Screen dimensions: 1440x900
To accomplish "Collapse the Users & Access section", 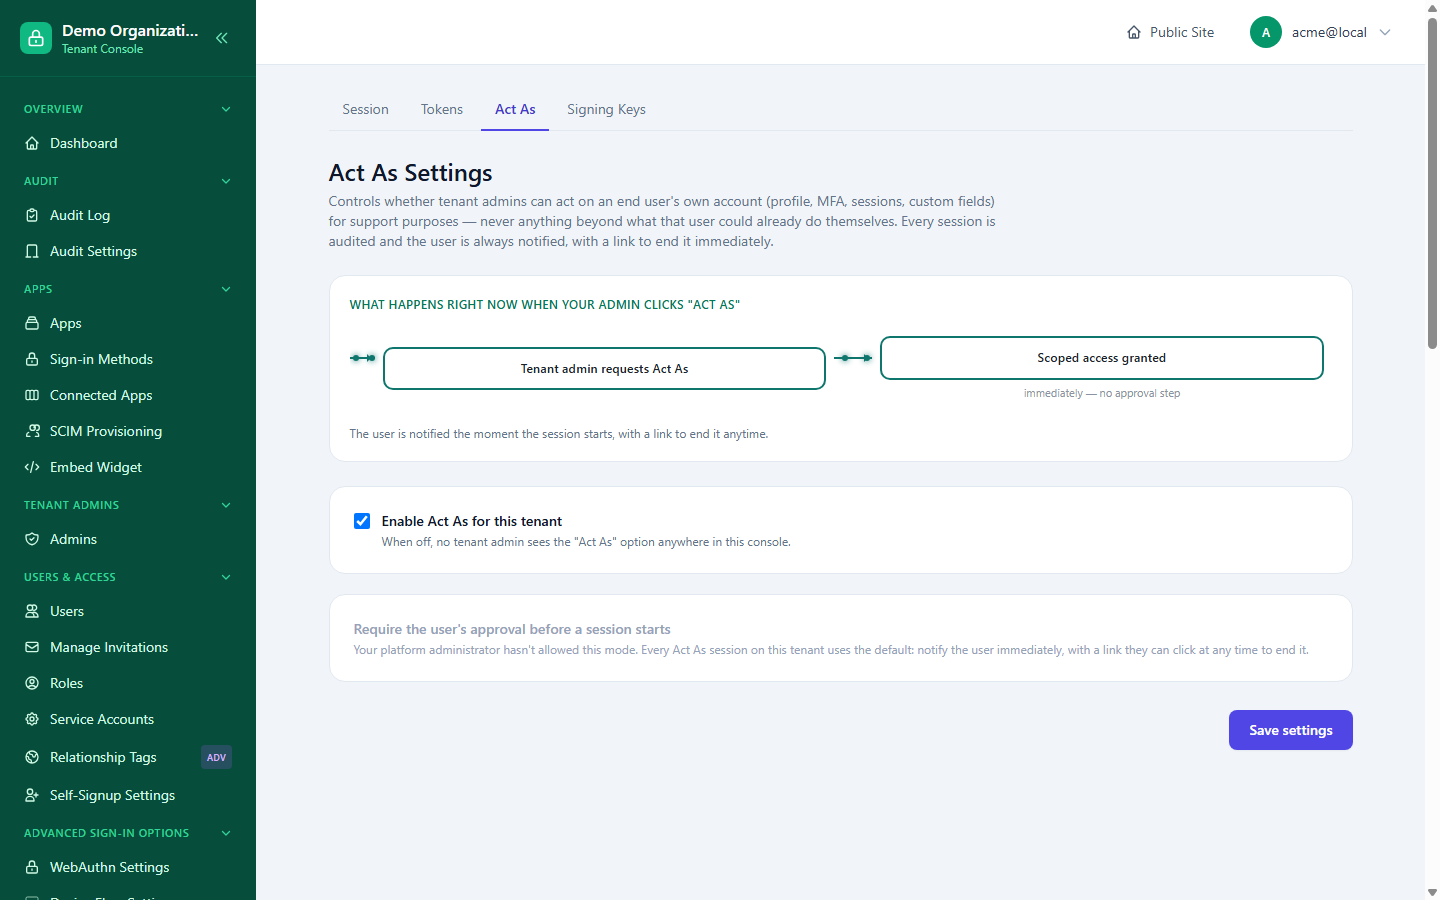I will (226, 577).
